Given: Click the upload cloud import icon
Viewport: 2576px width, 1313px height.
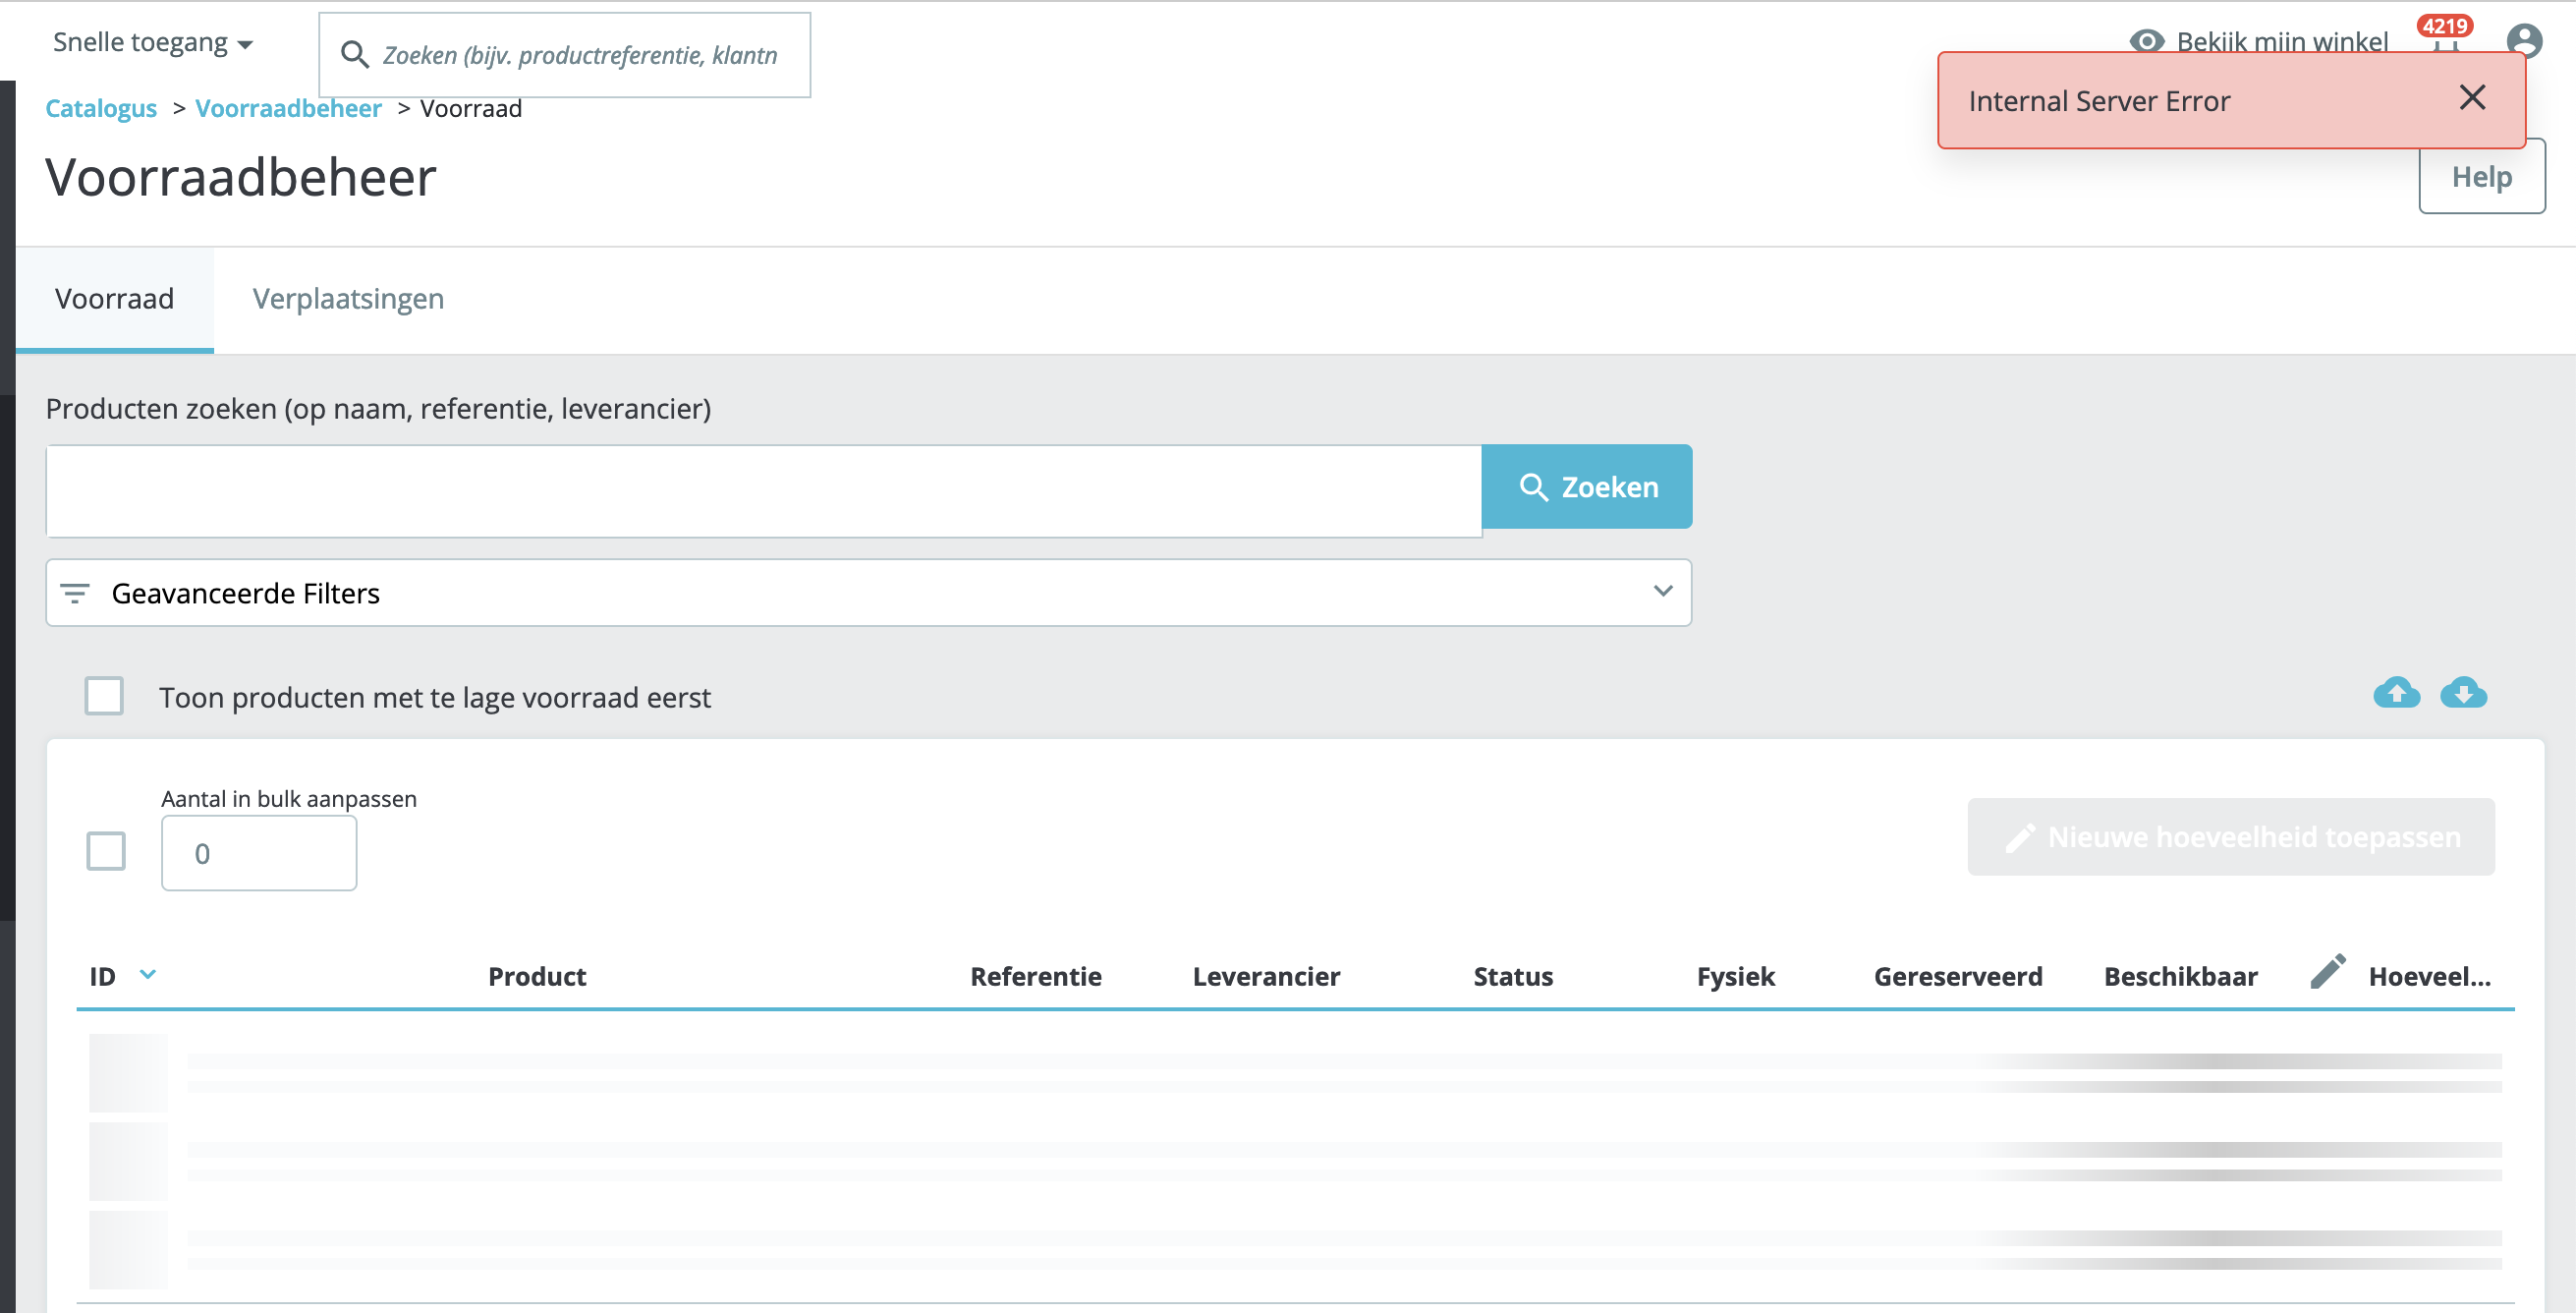Looking at the screenshot, I should pos(2396,692).
